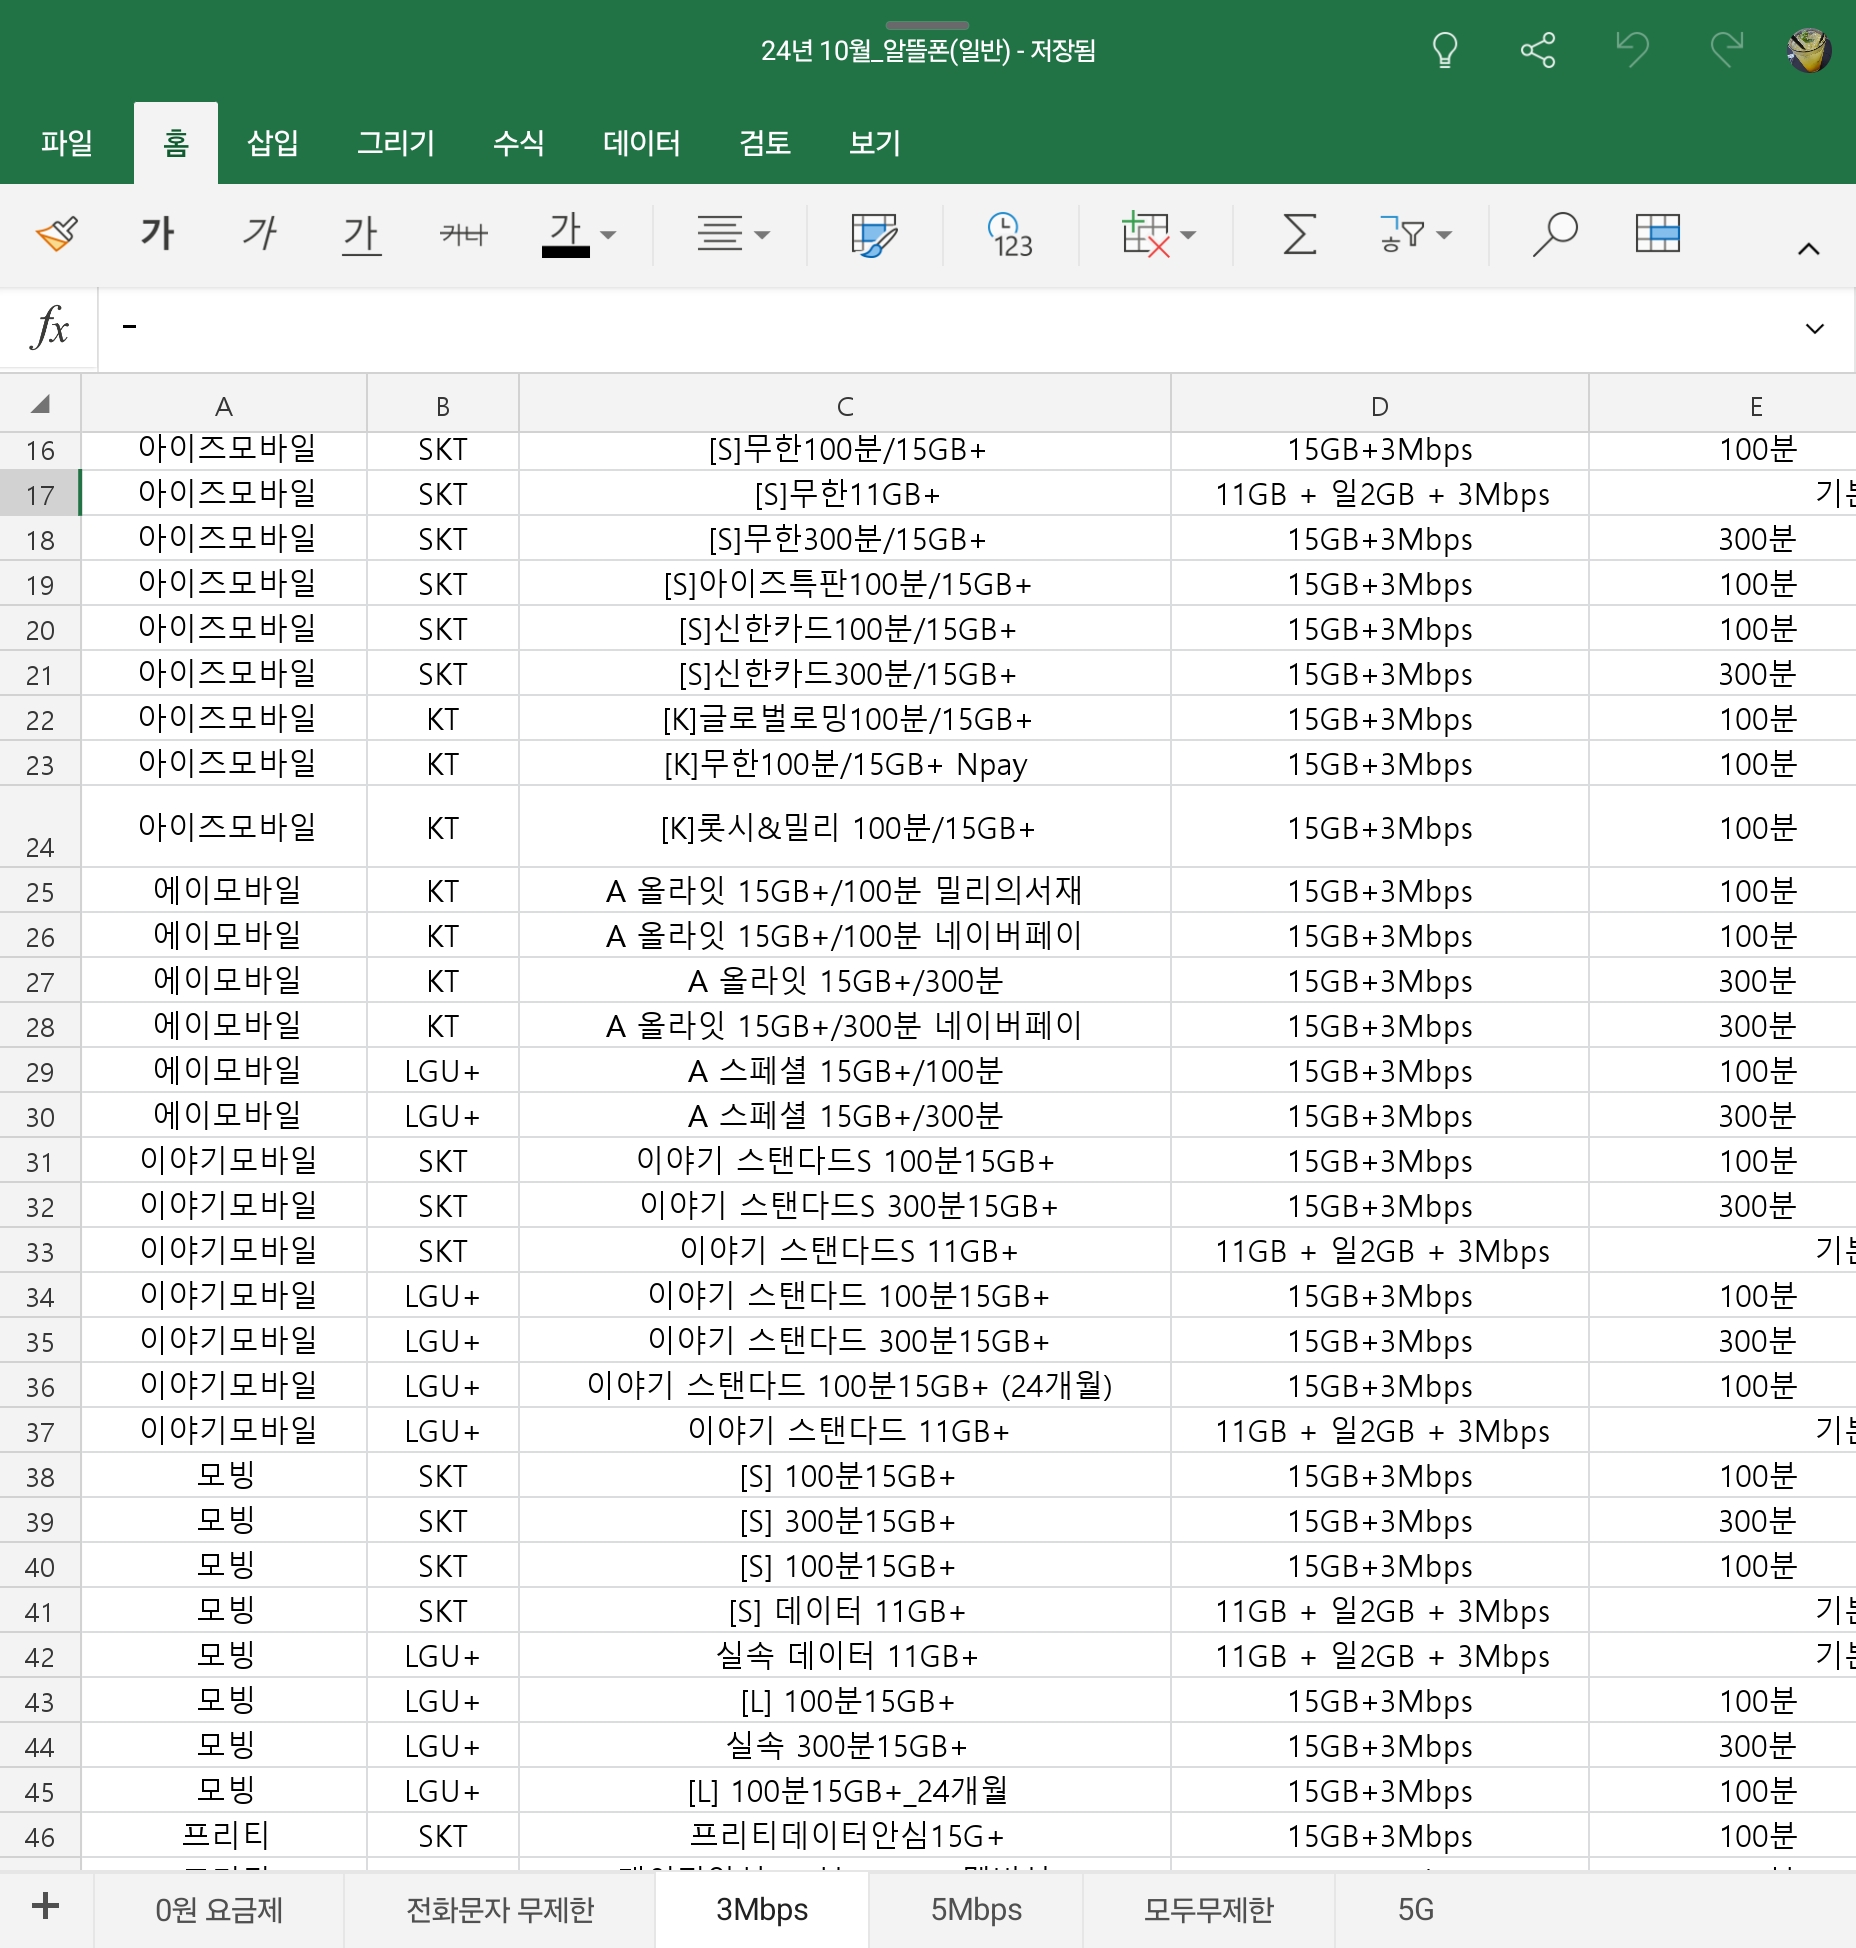Image resolution: width=1856 pixels, height=1948 pixels.
Task: Switch to the 삽입 ribbon tab
Action: (x=273, y=143)
